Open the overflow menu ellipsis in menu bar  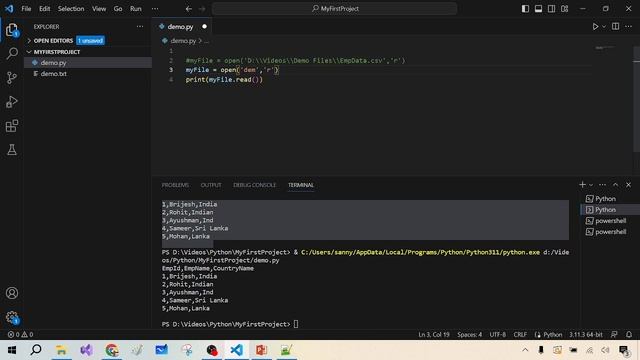(155, 9)
